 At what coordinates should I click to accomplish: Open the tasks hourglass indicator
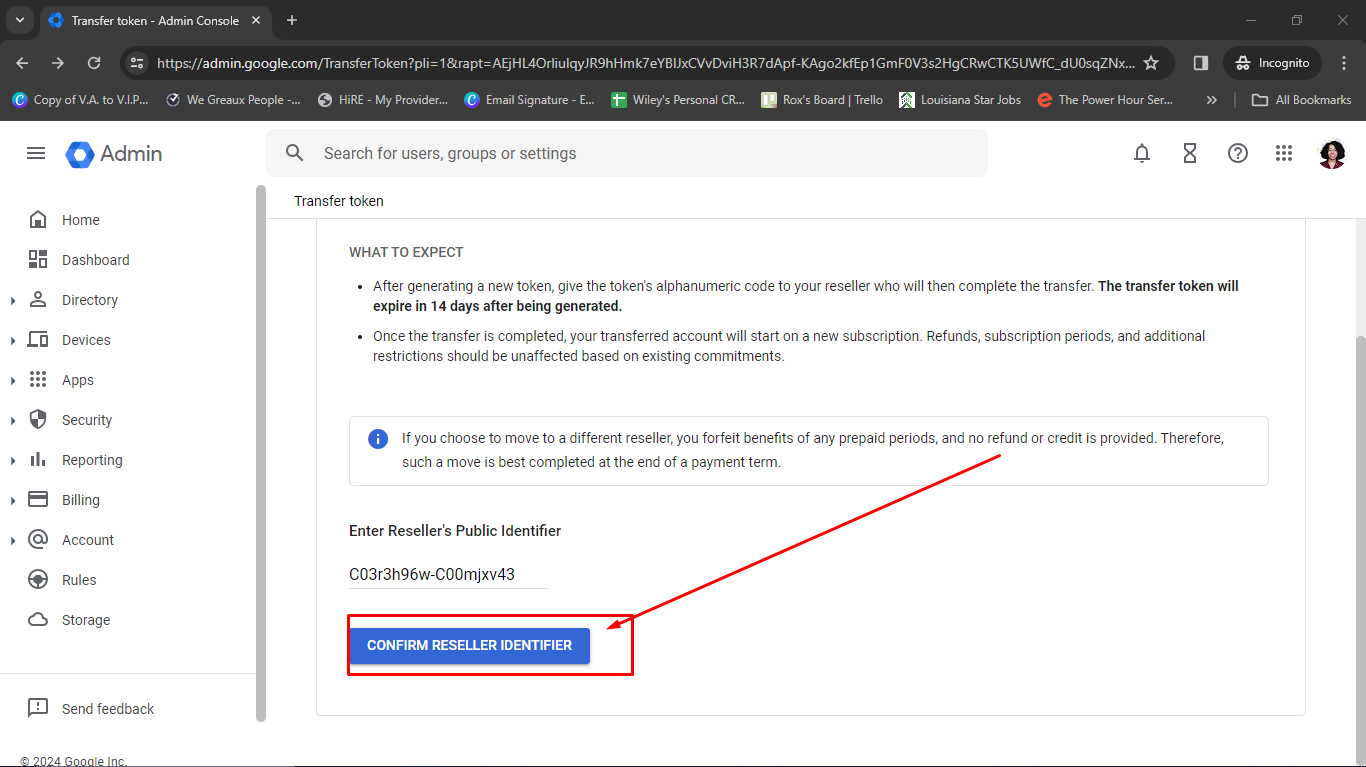pos(1190,153)
